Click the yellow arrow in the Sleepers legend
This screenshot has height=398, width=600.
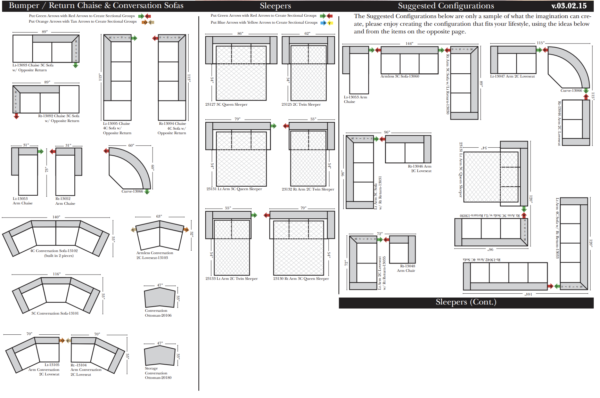[x=330, y=23]
